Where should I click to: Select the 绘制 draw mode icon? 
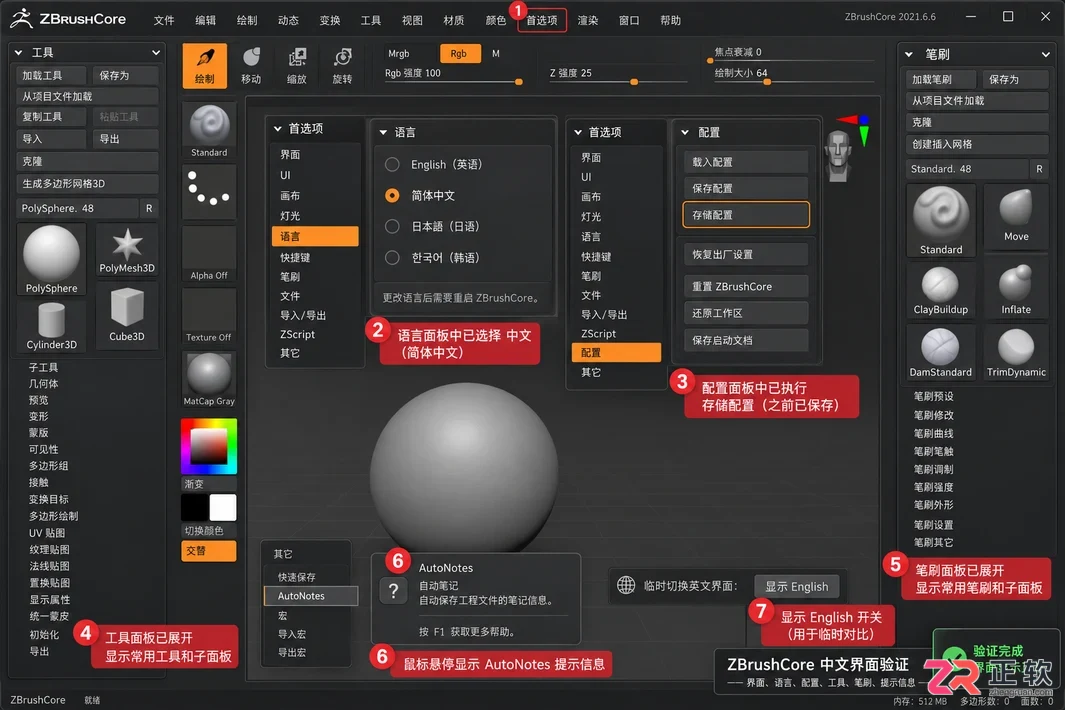tap(204, 66)
